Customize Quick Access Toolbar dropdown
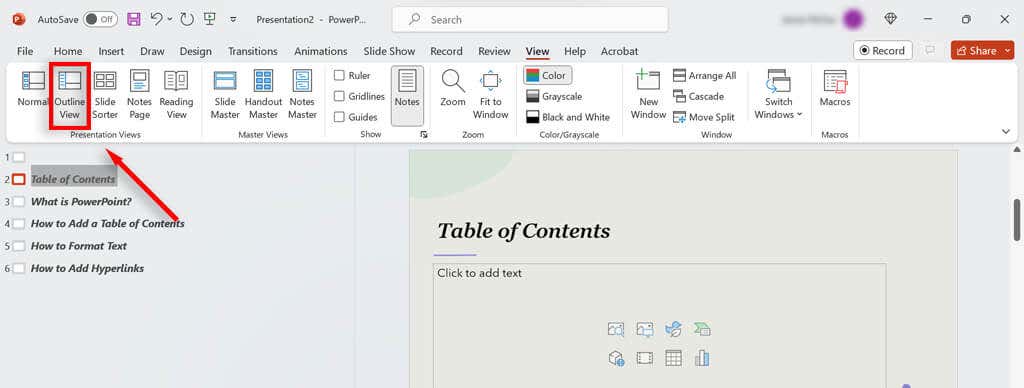Viewport: 1024px width, 388px height. (233, 20)
